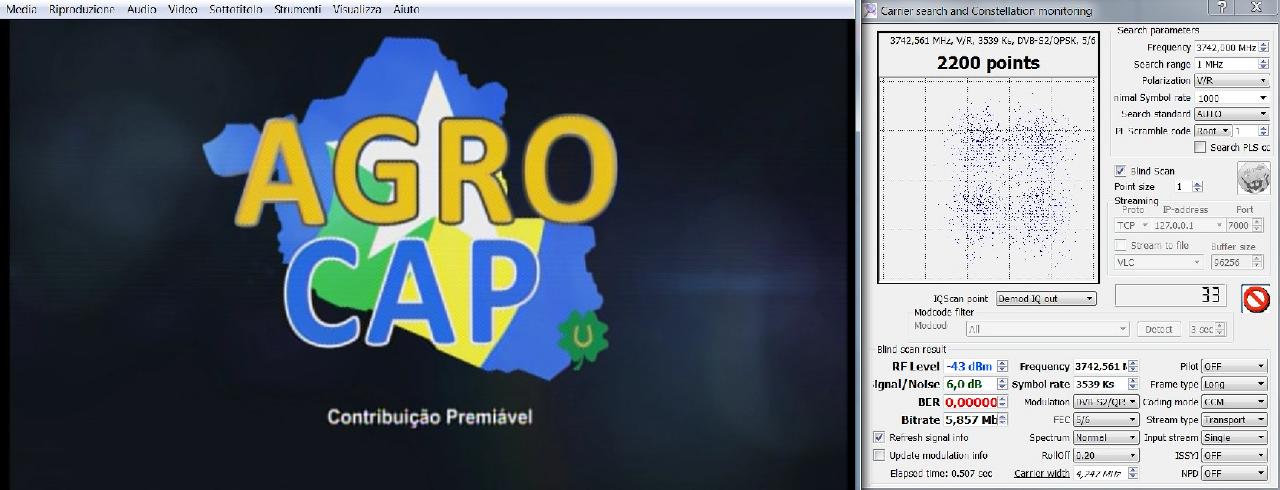This screenshot has height=490, width=1280.
Task: Open the Visualizza menu
Action: 357,9
